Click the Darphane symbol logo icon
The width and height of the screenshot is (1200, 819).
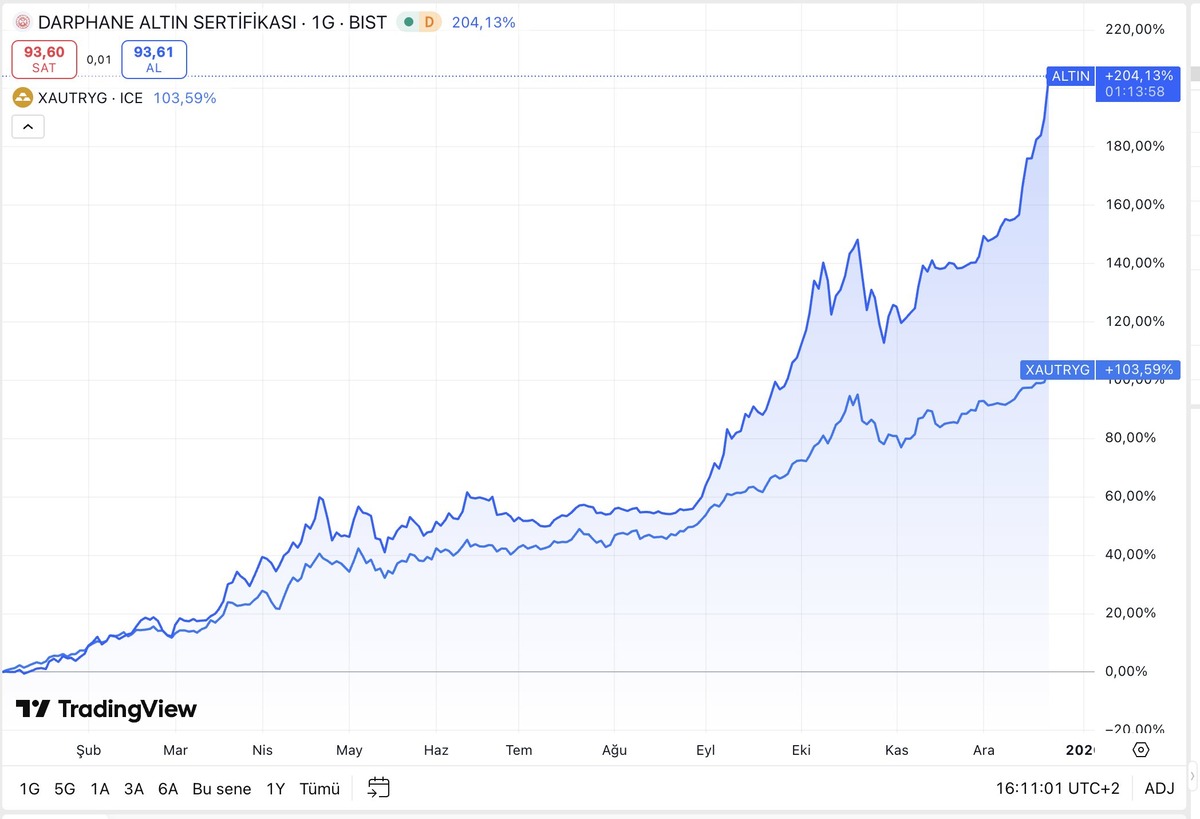(x=21, y=22)
